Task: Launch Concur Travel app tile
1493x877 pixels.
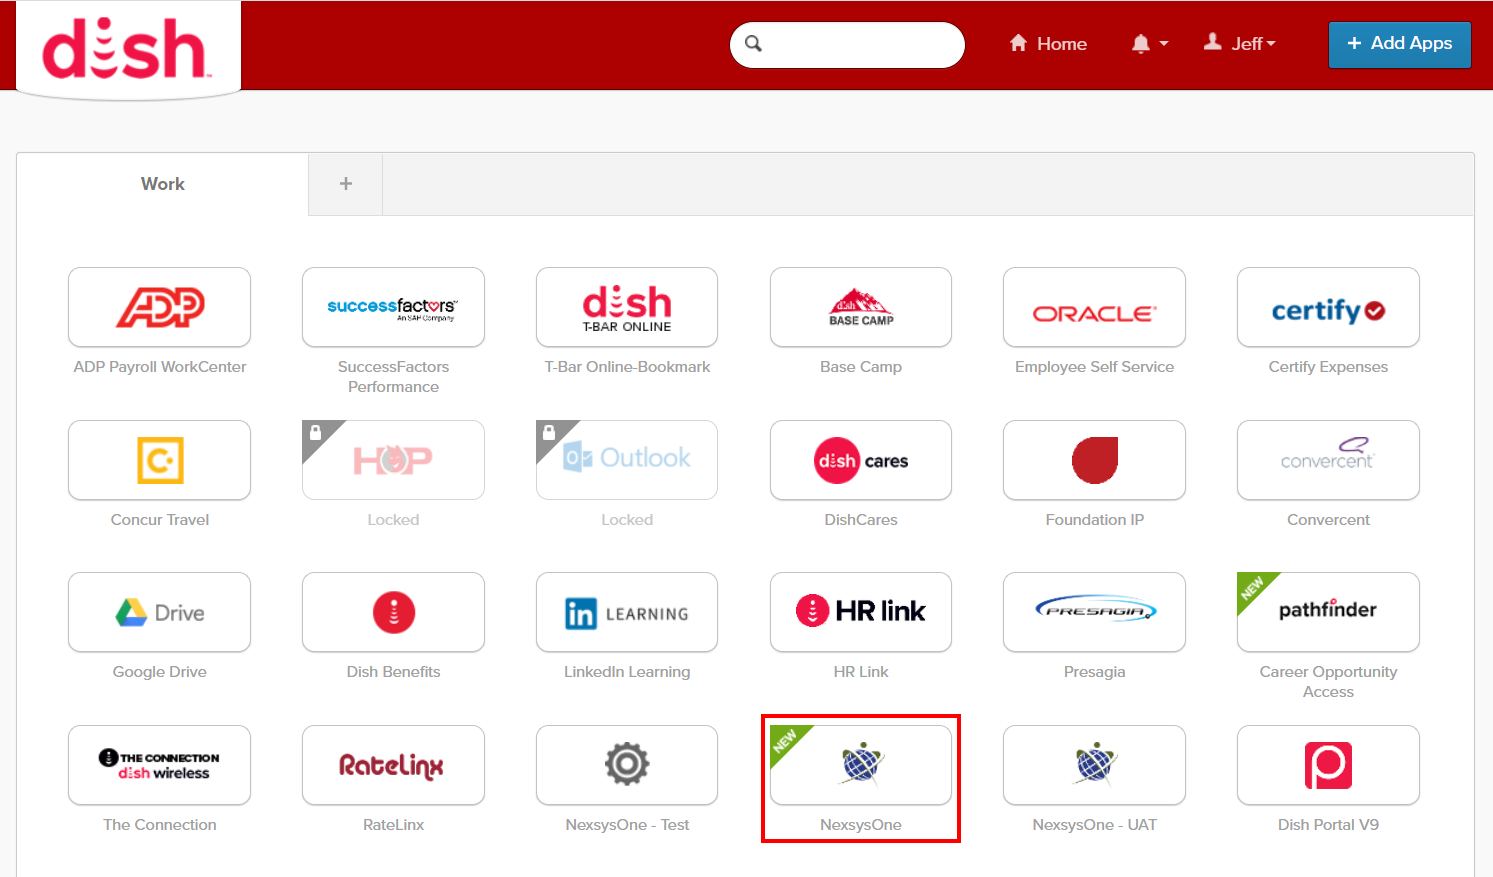Action: [x=159, y=460]
